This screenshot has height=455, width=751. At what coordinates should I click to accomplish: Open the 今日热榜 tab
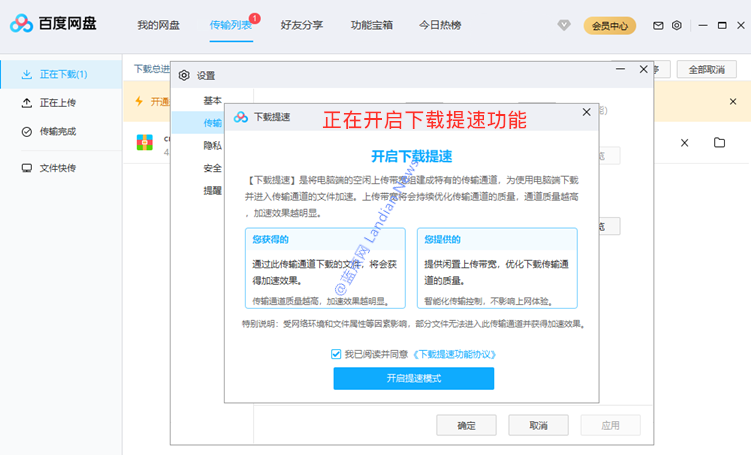pyautogui.click(x=440, y=25)
